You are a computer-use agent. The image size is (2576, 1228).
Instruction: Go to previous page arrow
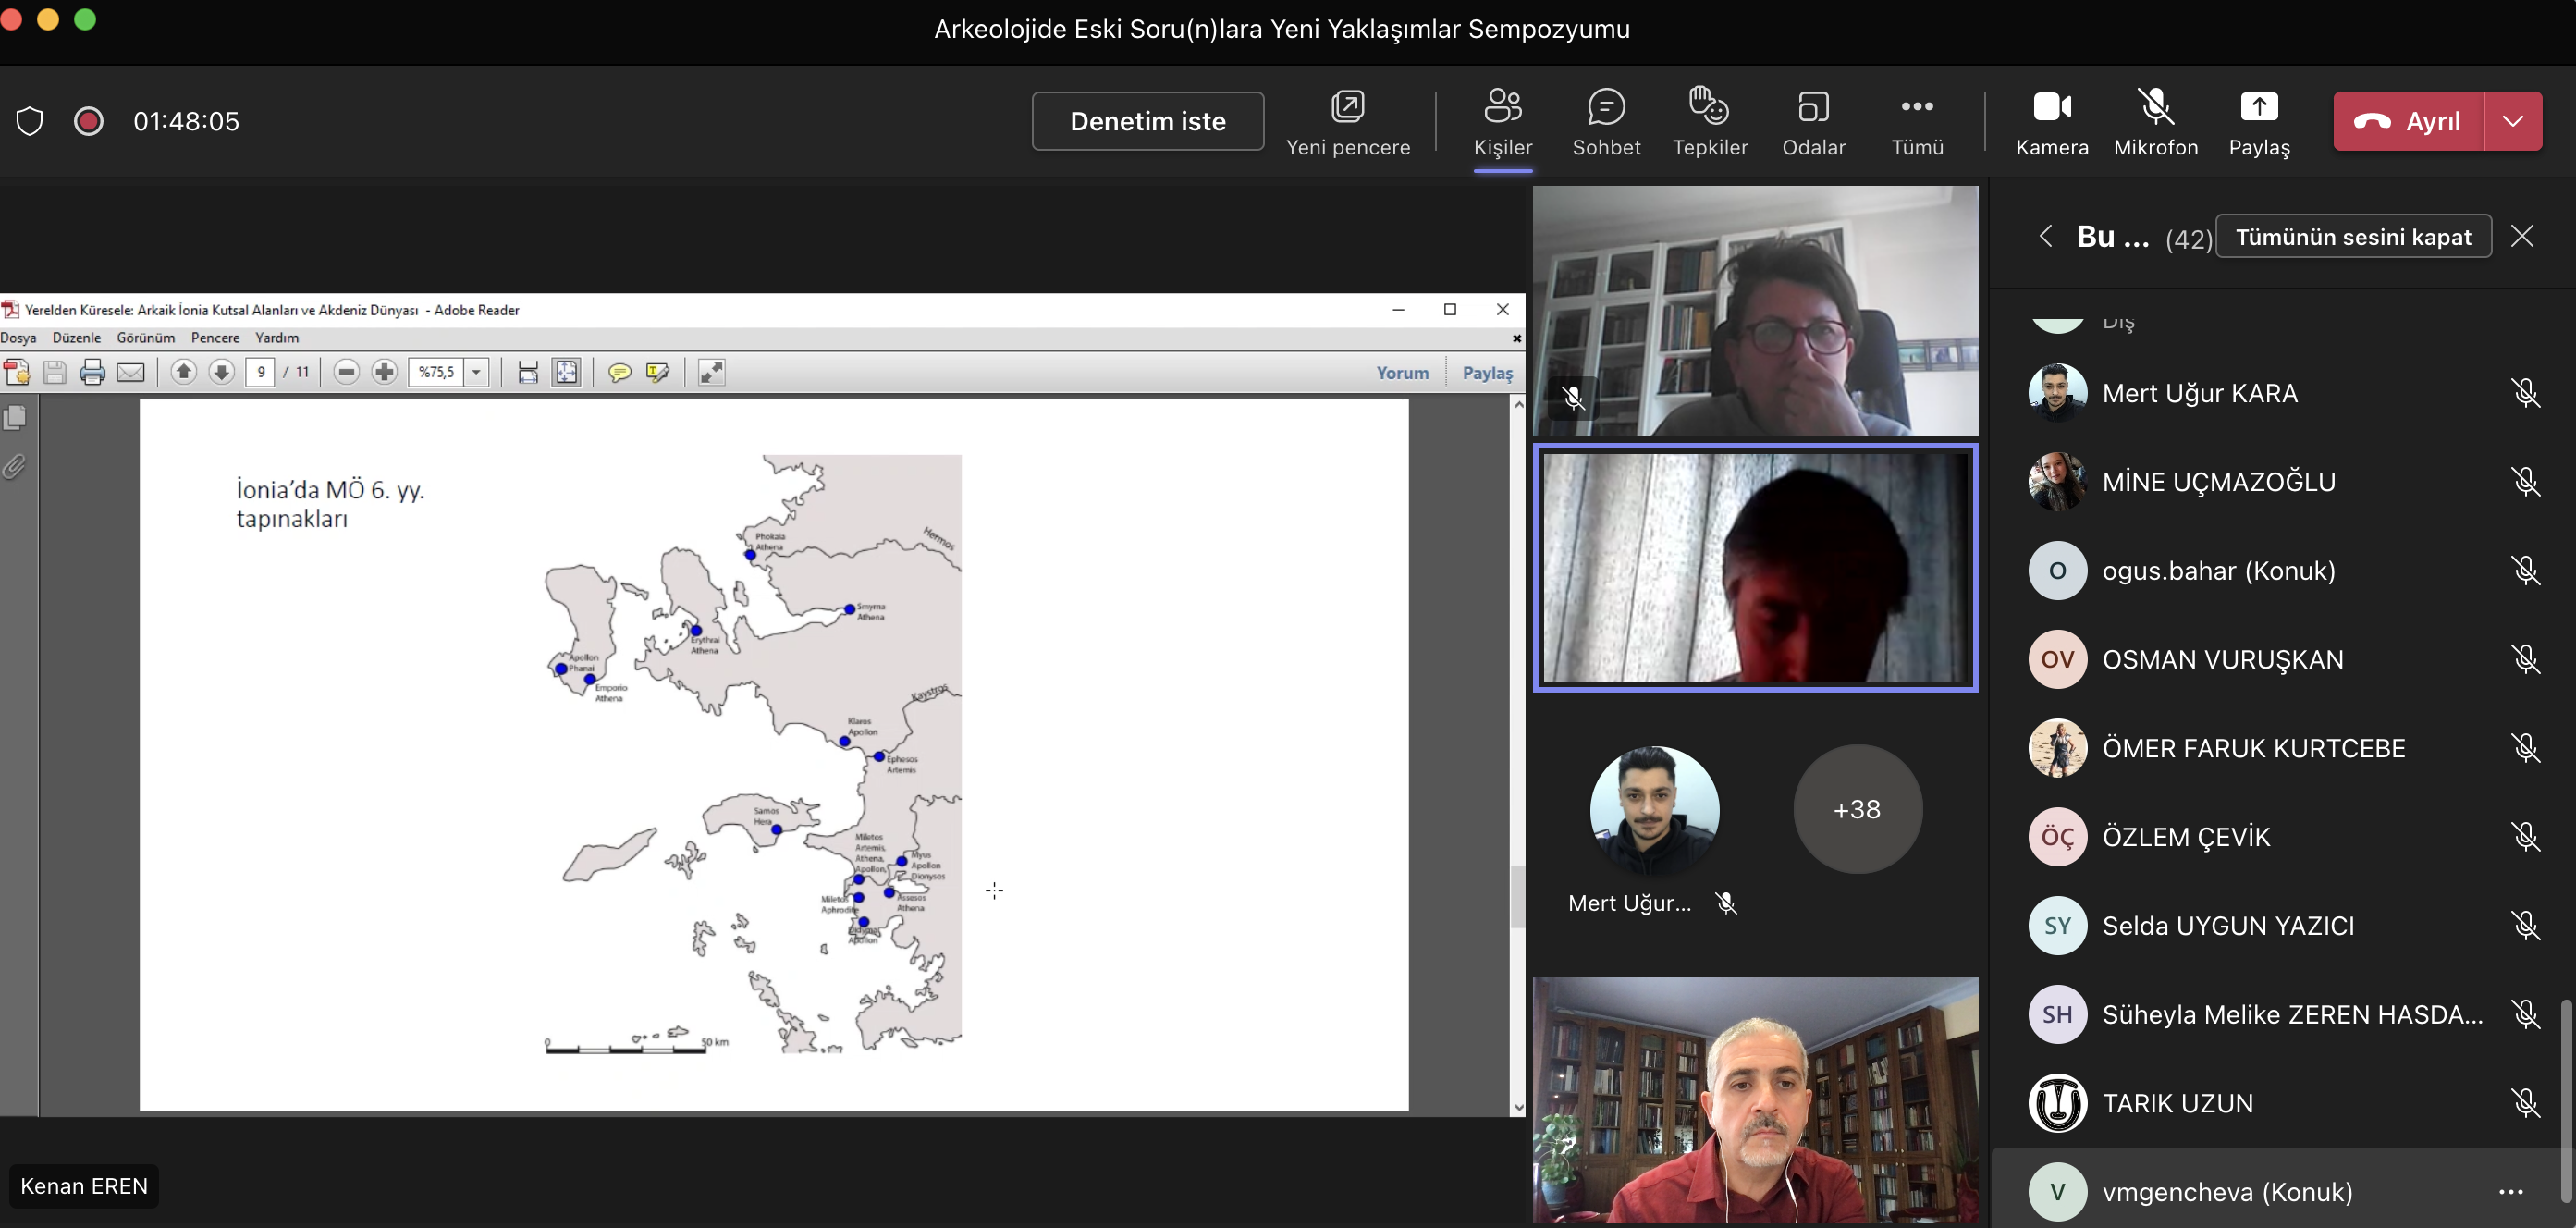[x=183, y=372]
